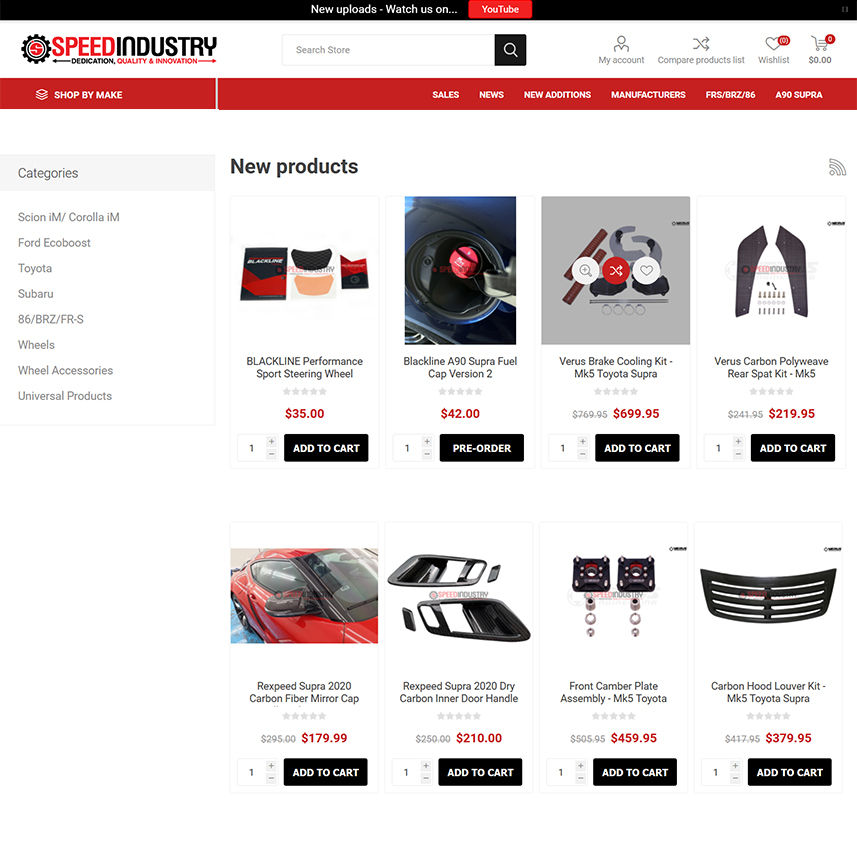Open Rexpeed Carbon Fiber Mirror Cap thumbnail
The image size is (857, 855).
click(x=304, y=596)
